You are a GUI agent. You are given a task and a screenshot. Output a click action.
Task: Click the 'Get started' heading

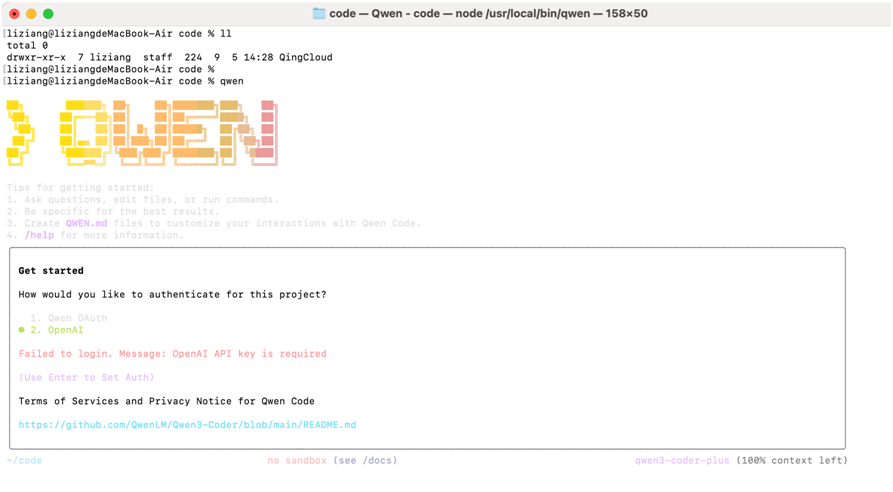tap(51, 270)
